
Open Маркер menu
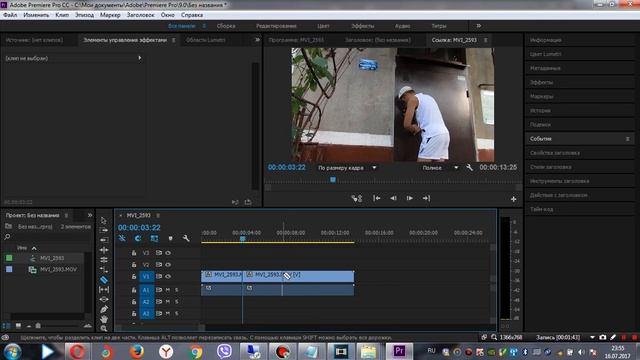pos(110,15)
